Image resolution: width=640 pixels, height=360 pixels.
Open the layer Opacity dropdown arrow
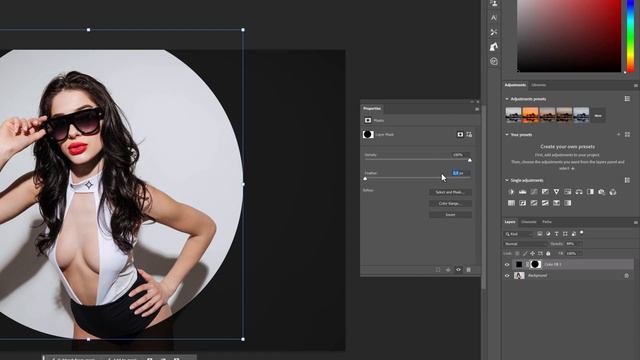(x=580, y=244)
